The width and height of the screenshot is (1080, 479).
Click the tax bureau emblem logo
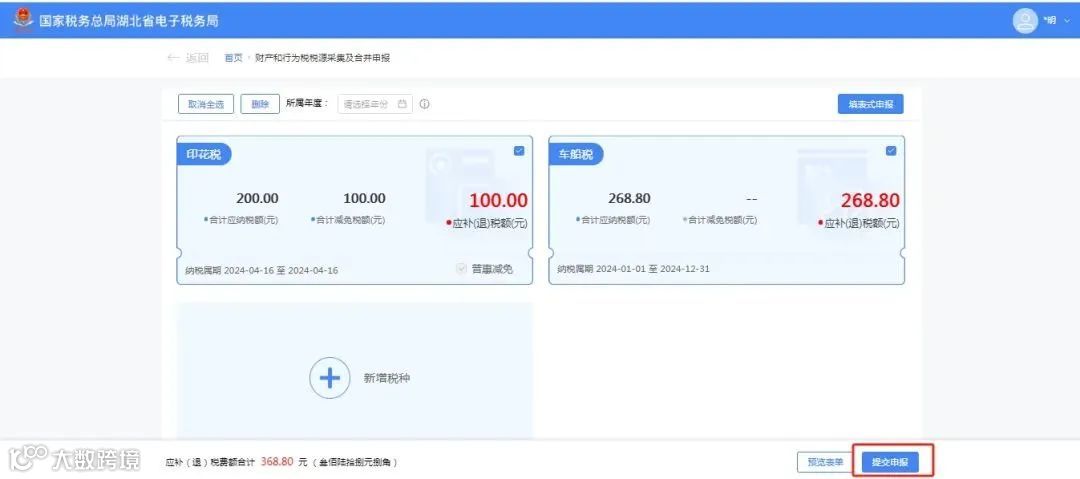pos(23,19)
